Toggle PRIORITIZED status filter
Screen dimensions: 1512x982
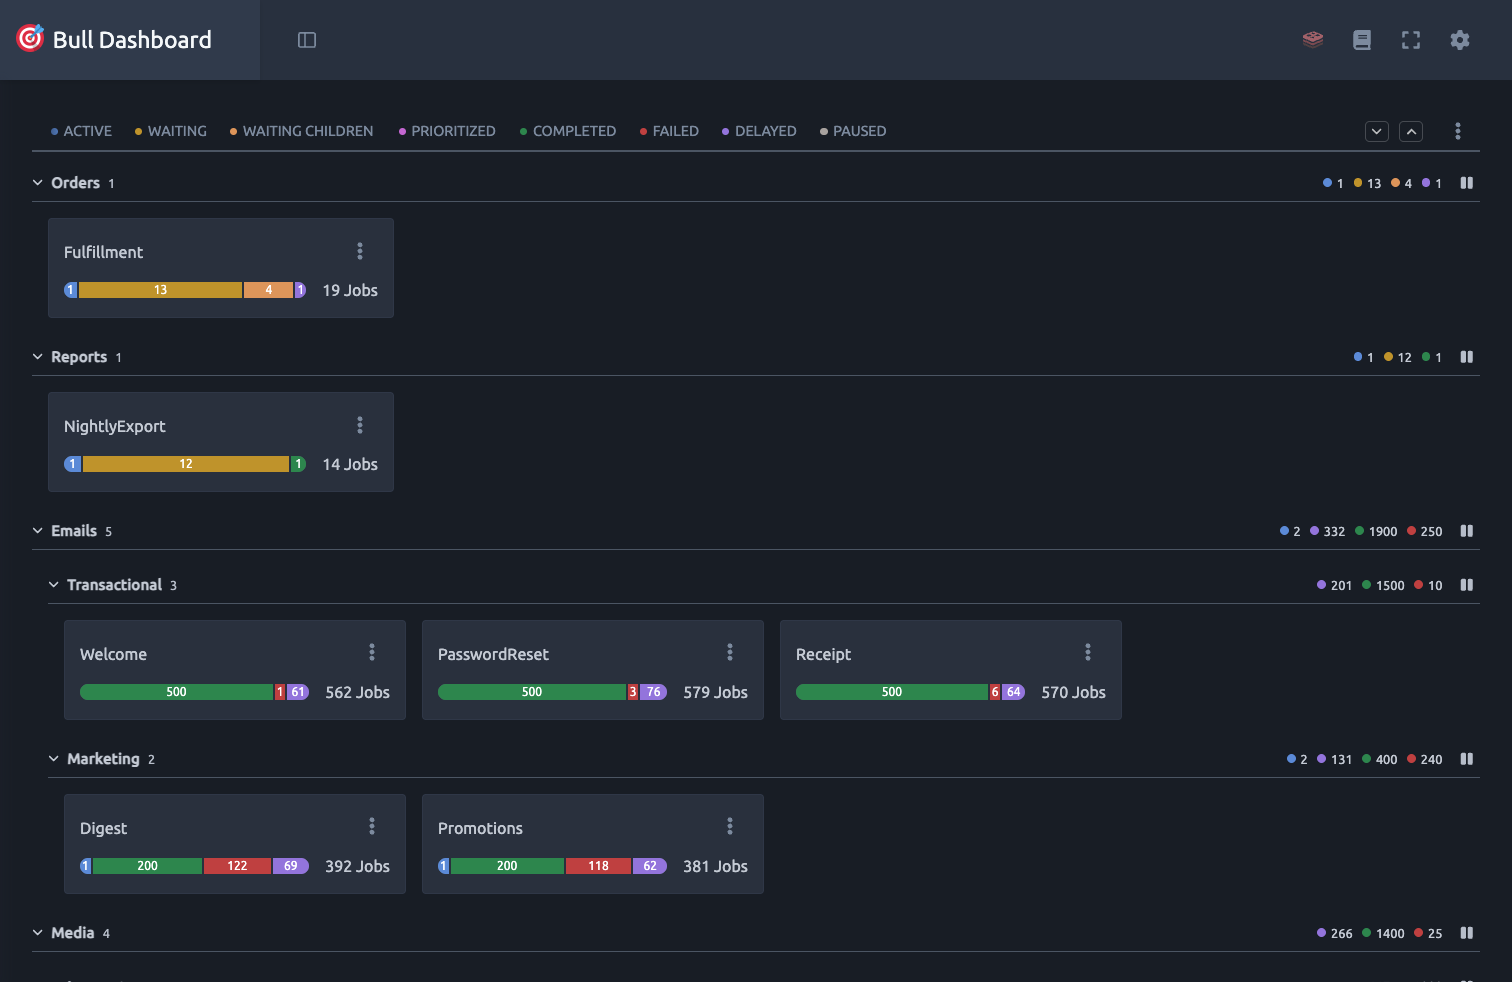(447, 131)
